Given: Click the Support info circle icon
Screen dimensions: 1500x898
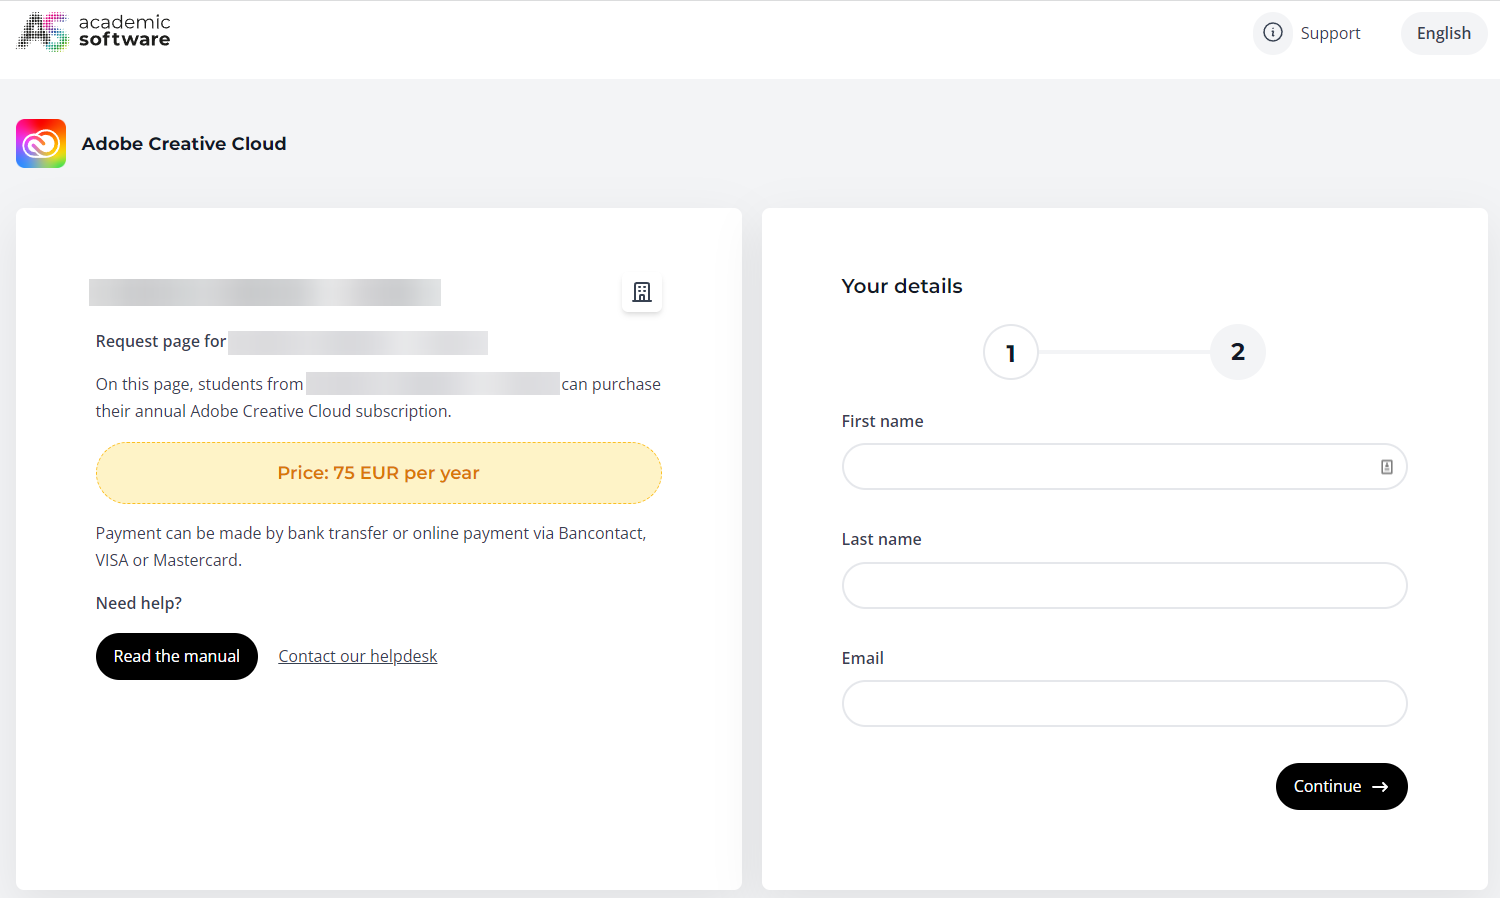Looking at the screenshot, I should point(1273,33).
